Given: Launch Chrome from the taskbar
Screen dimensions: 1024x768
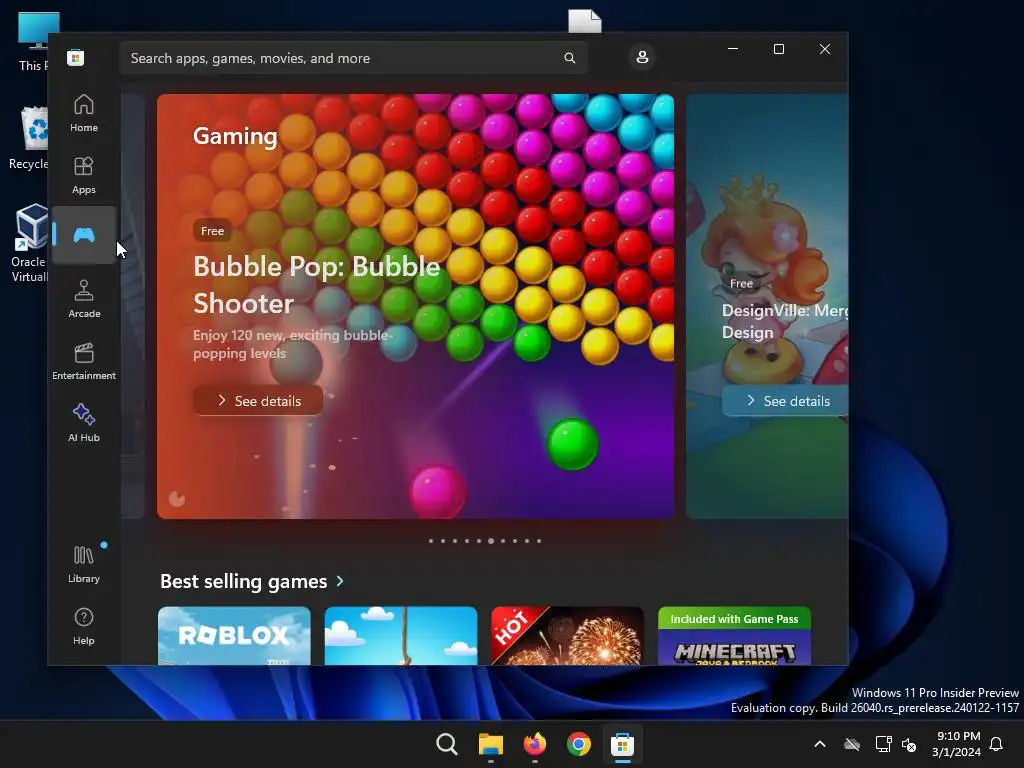Looking at the screenshot, I should point(579,744).
